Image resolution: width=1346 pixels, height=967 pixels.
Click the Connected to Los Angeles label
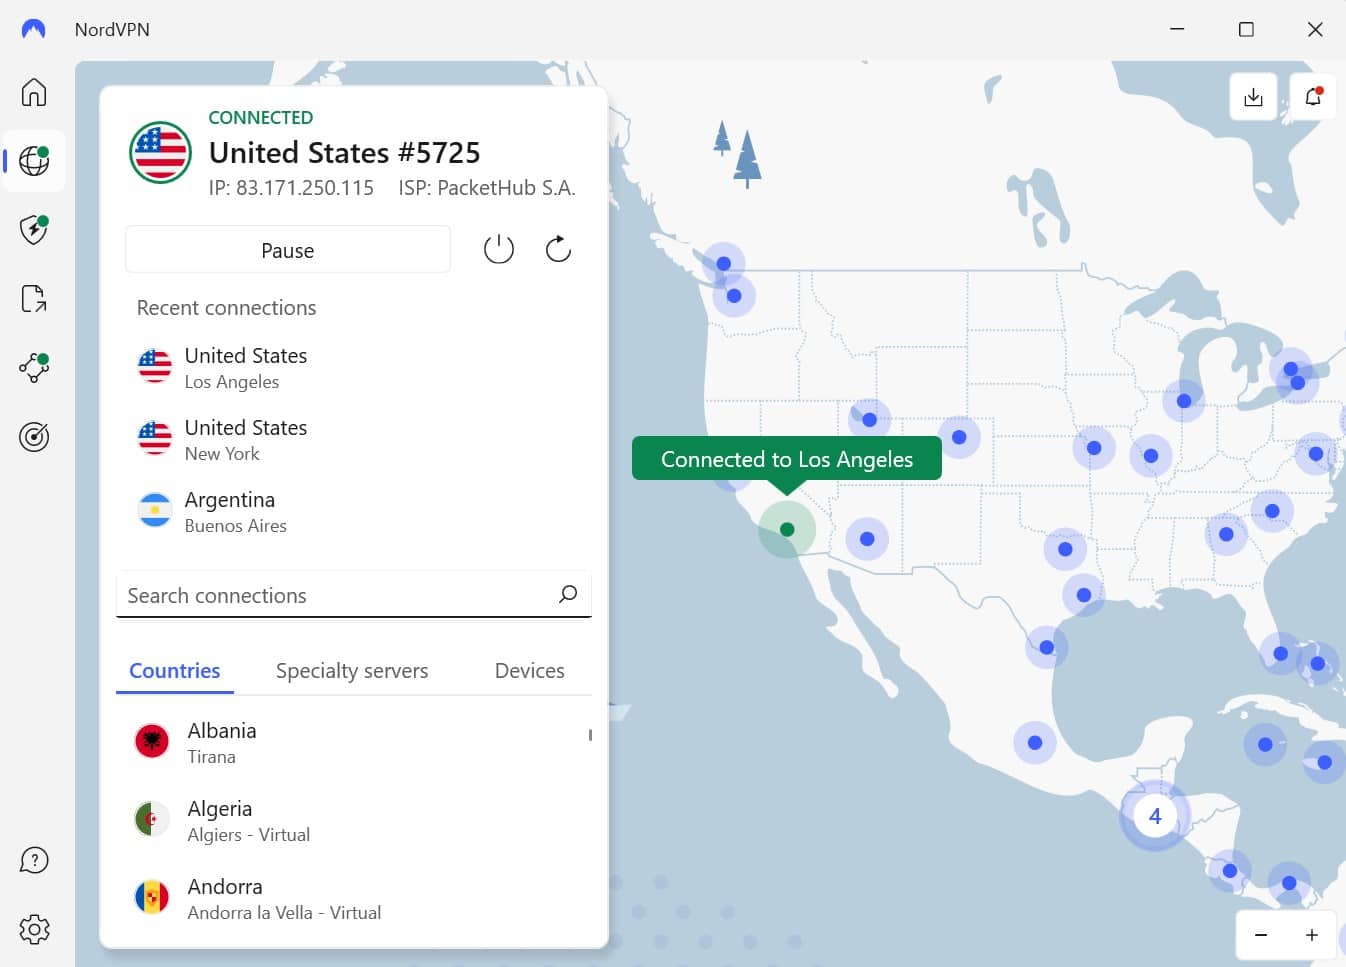pos(787,459)
